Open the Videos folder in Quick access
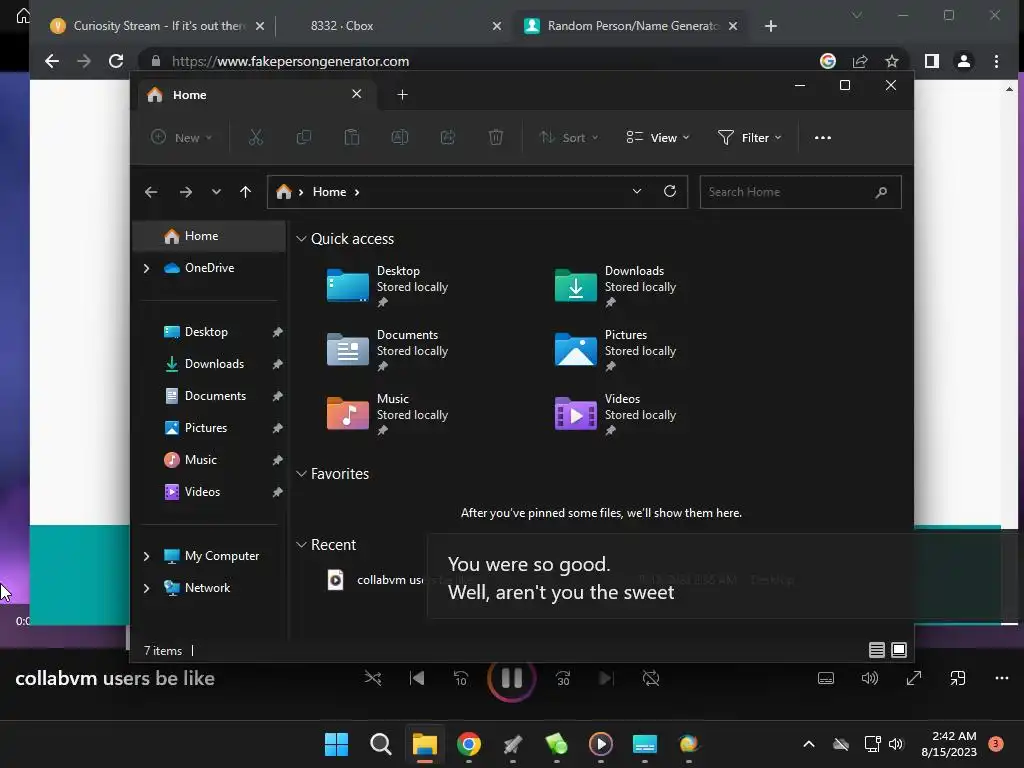This screenshot has height=768, width=1024. click(615, 413)
